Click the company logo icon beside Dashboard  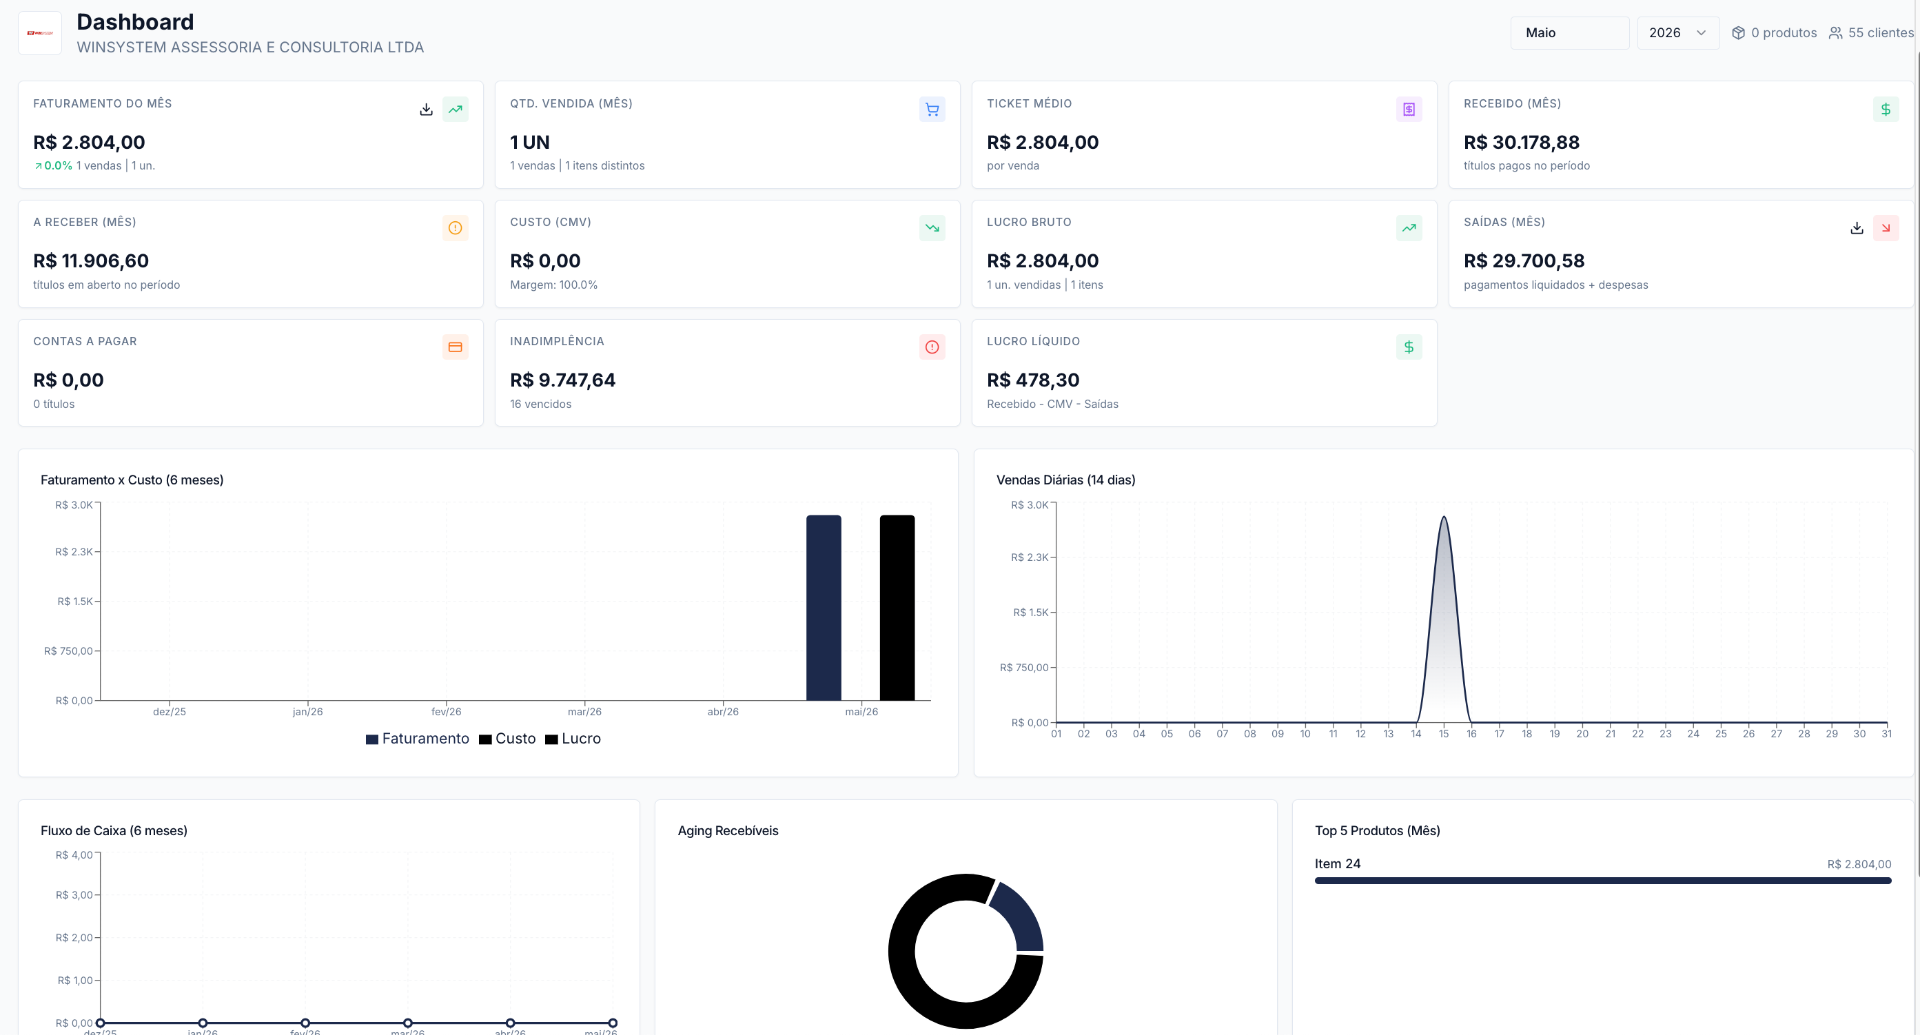click(x=40, y=33)
